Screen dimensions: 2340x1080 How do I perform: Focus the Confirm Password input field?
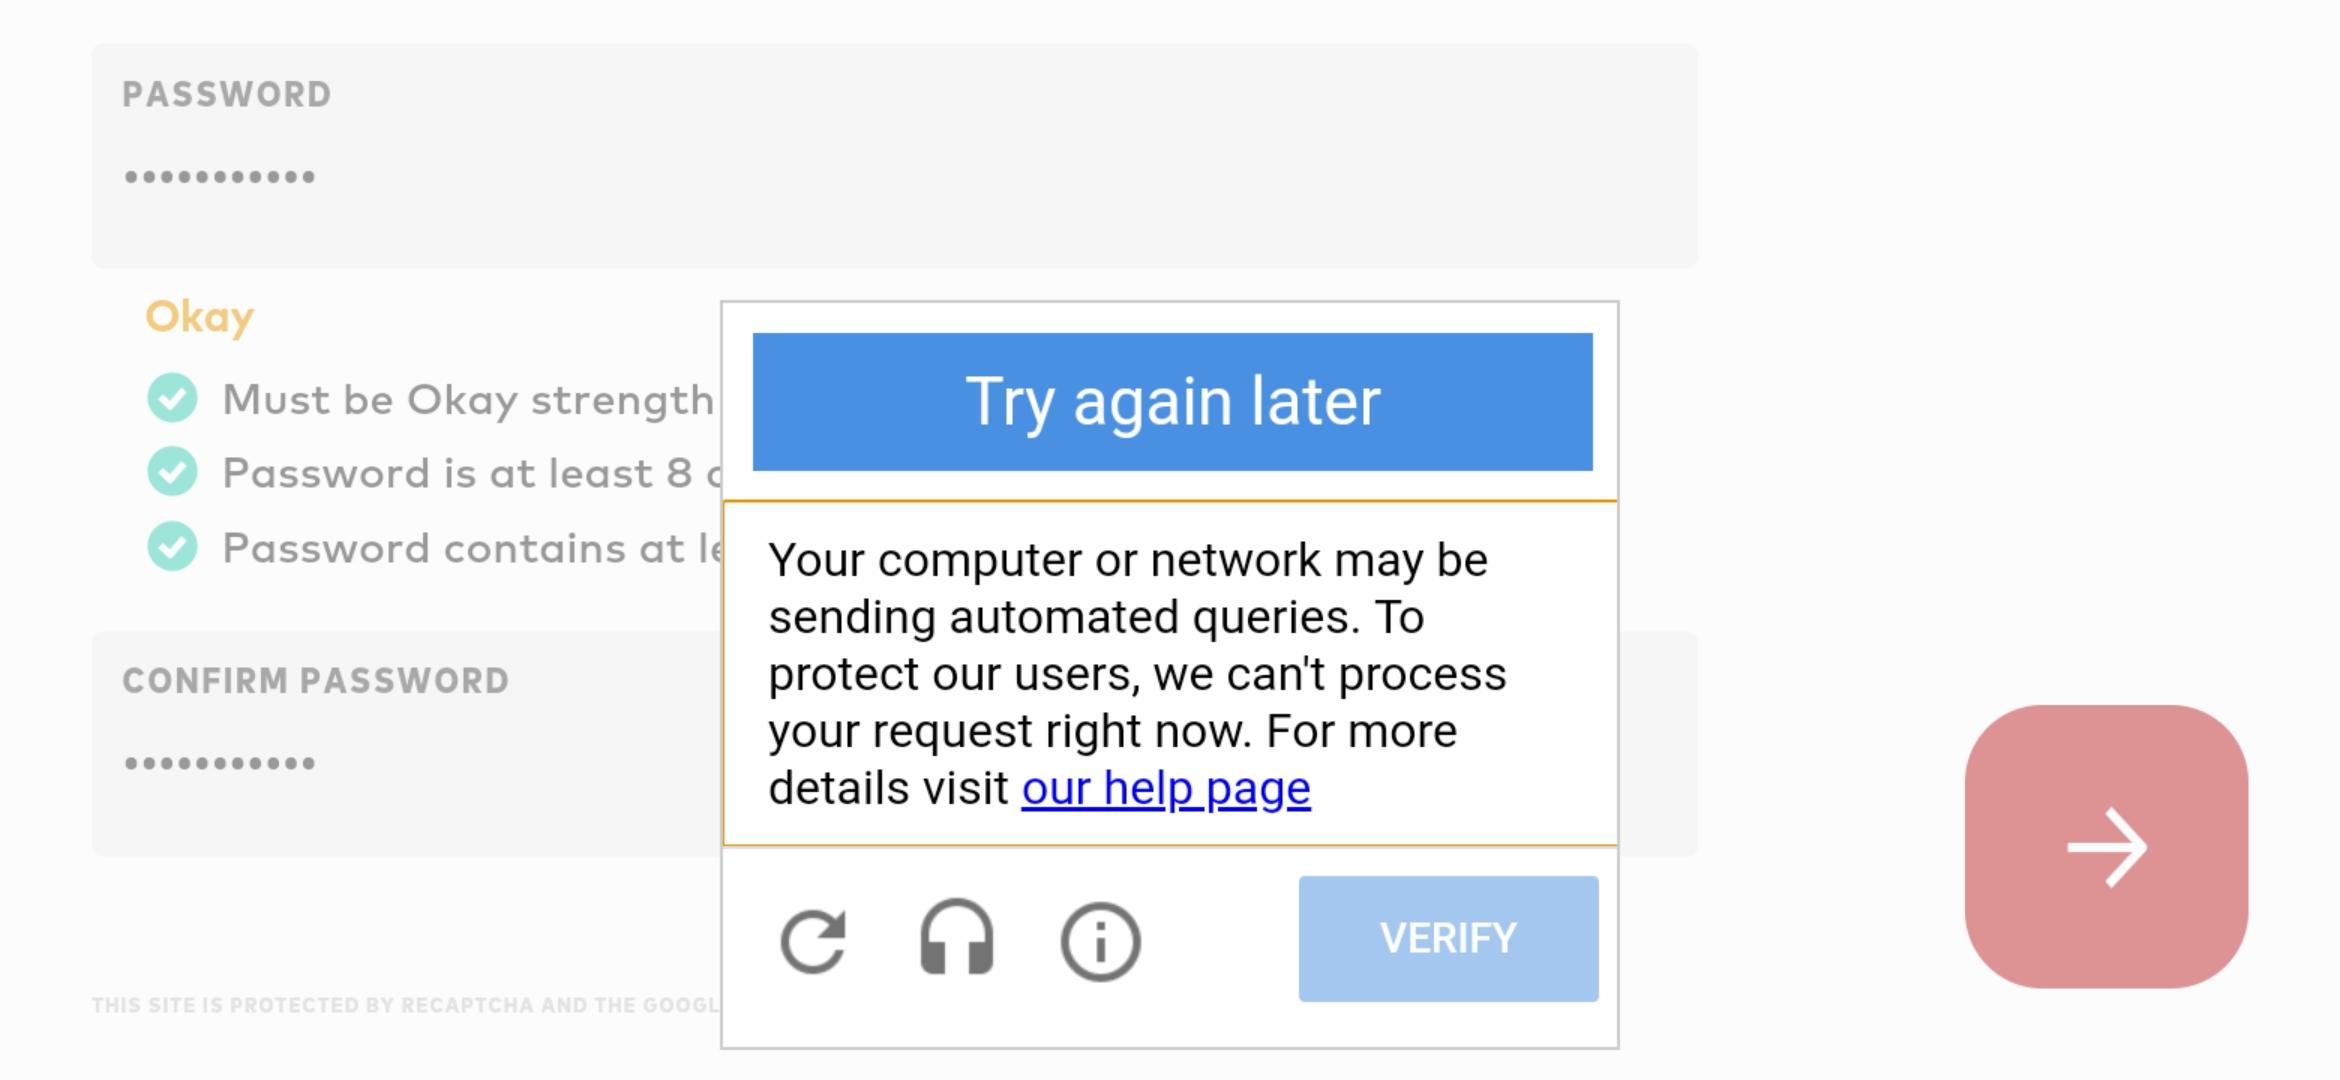click(400, 764)
